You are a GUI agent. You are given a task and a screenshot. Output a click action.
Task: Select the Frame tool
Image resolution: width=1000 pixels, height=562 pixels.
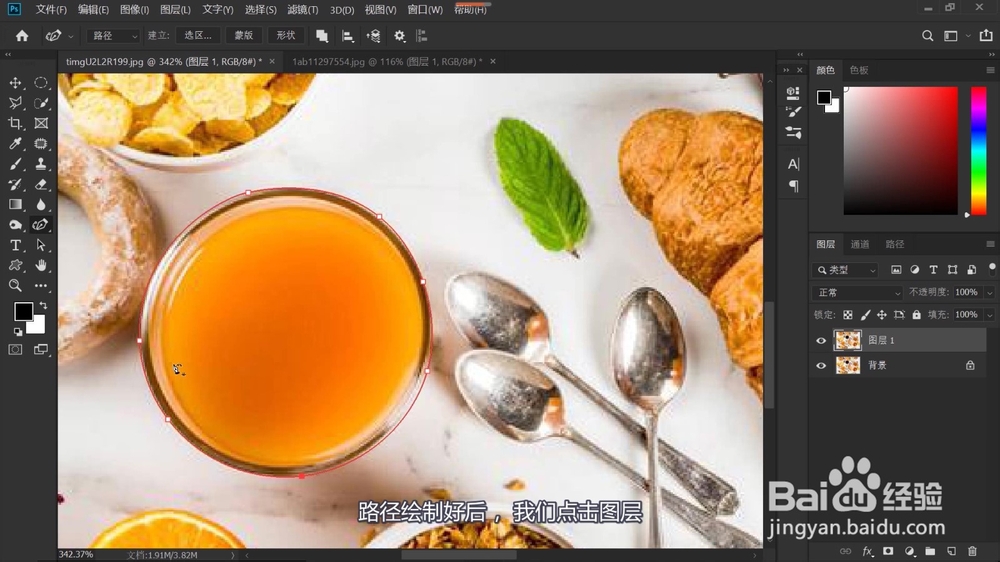pyautogui.click(x=41, y=124)
